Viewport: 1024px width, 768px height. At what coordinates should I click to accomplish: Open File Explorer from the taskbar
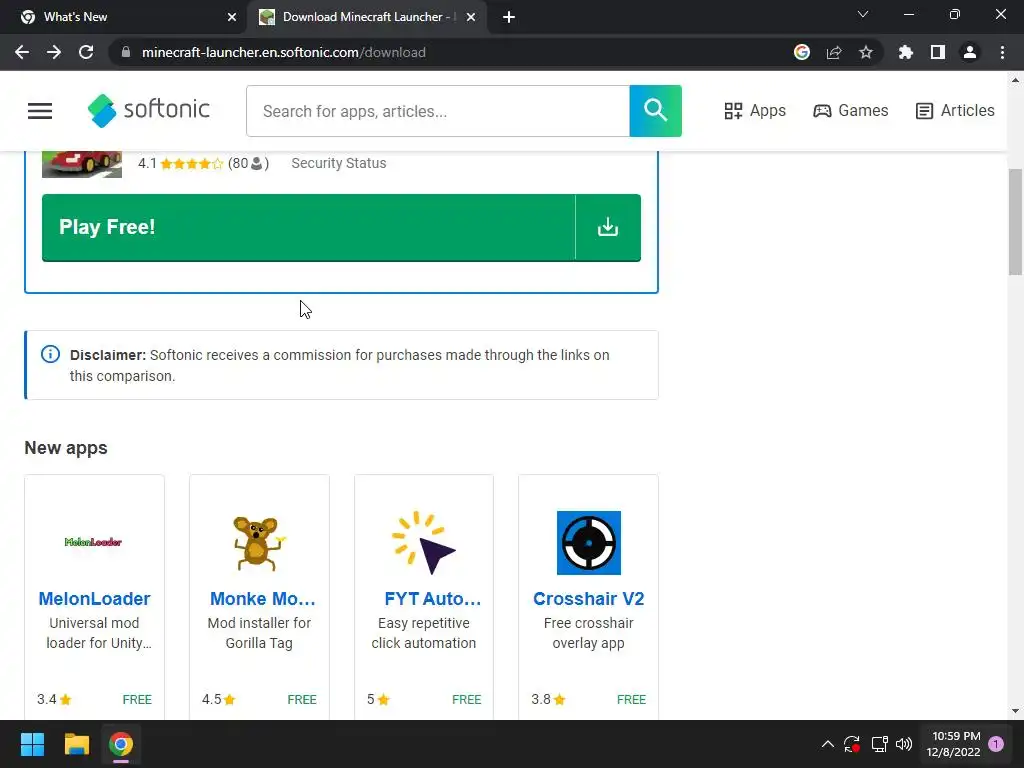pos(76,744)
